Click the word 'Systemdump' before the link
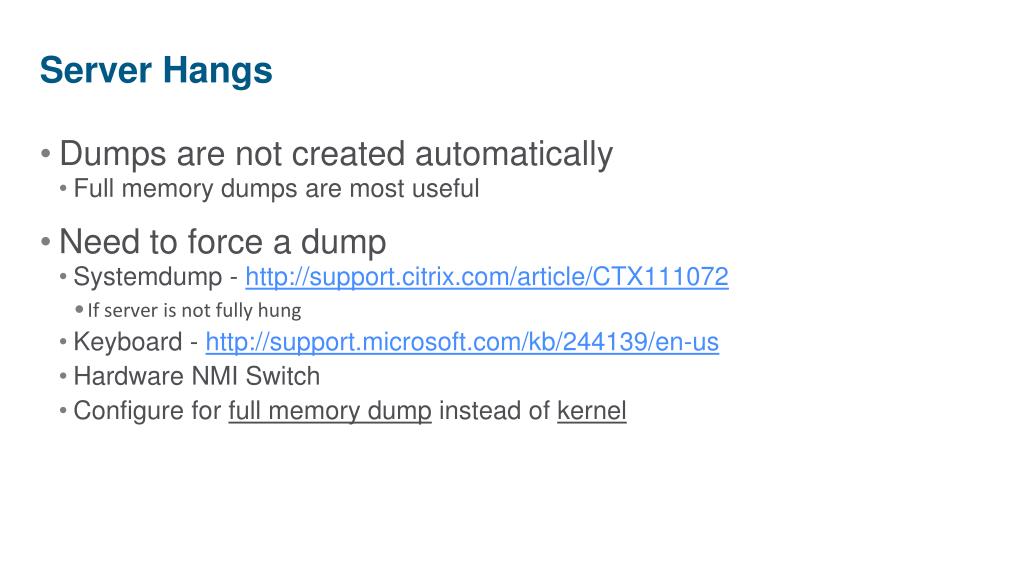The height and width of the screenshot is (576, 1024). 148,277
